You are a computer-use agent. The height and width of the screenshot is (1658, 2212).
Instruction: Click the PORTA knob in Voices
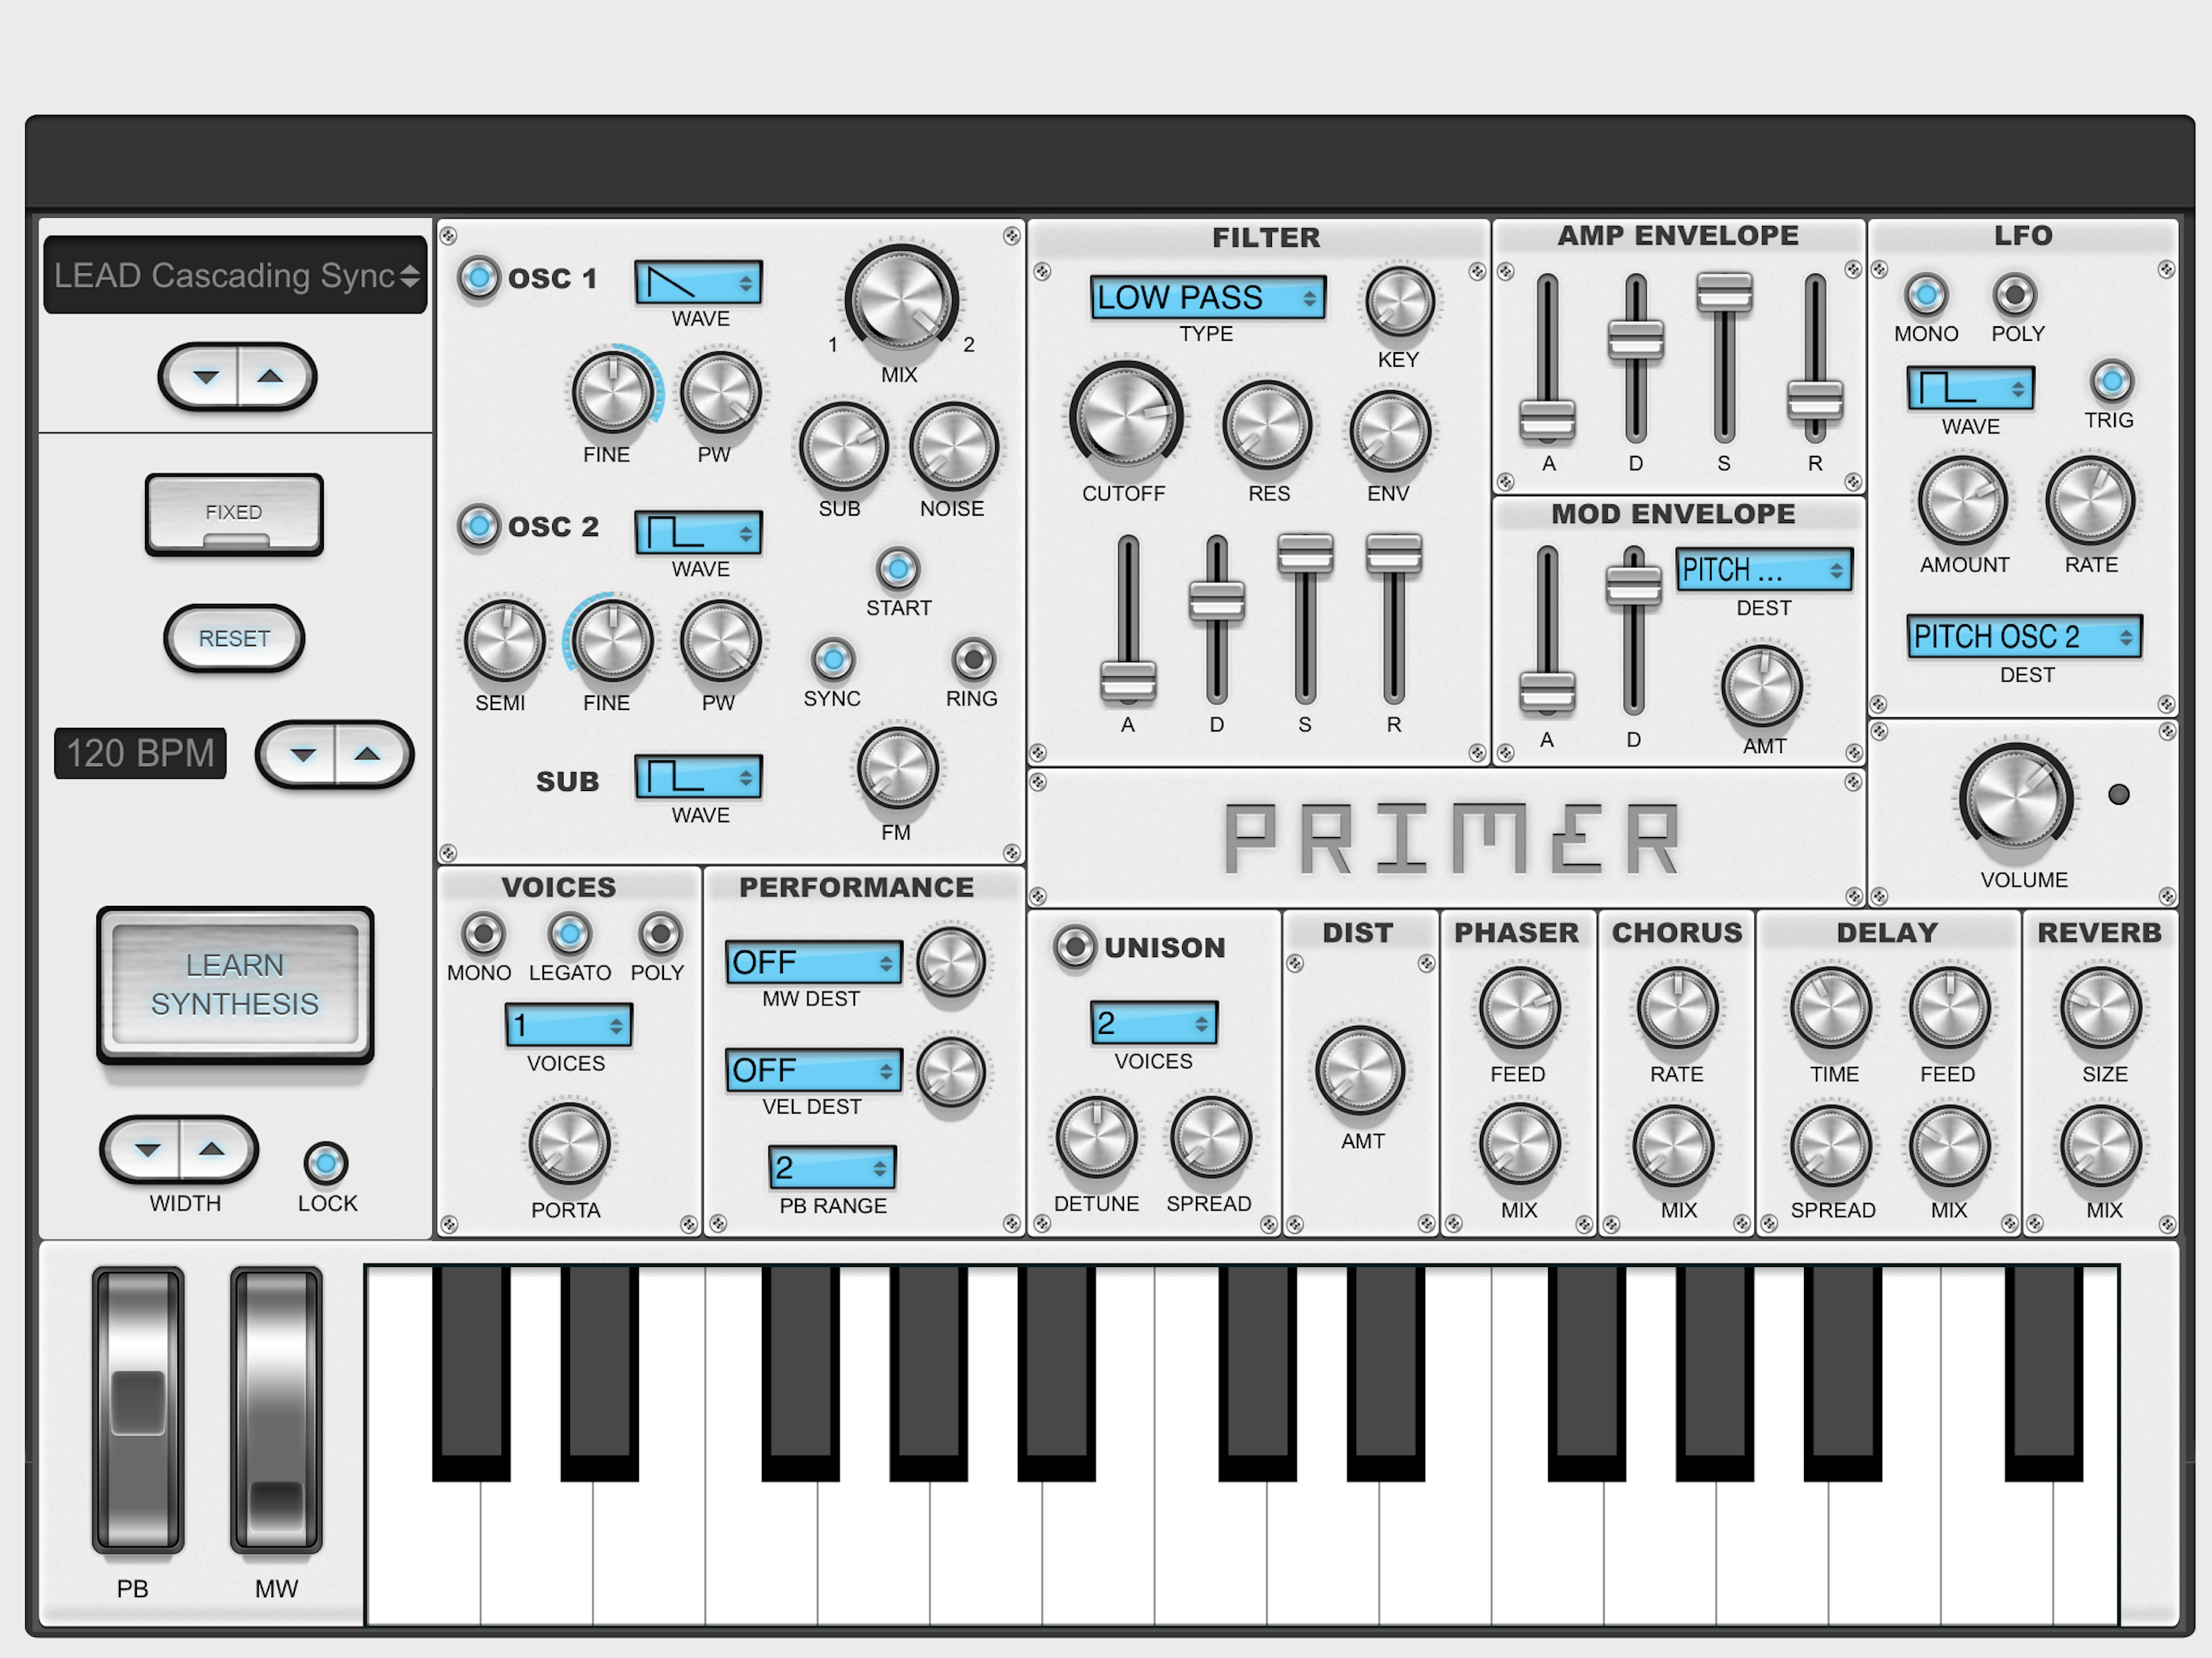click(568, 1144)
